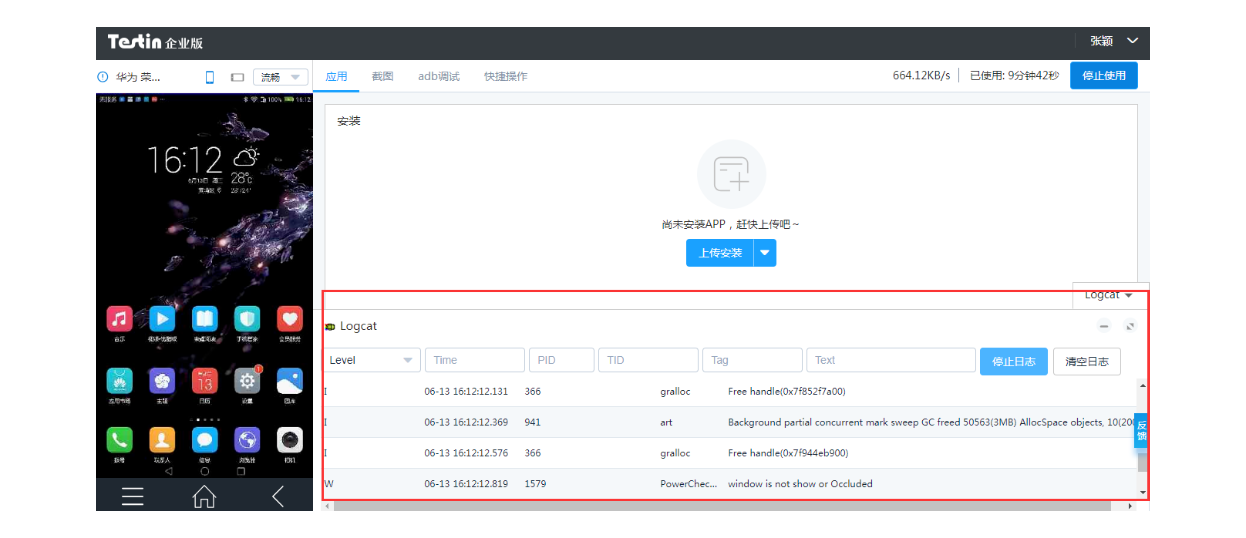The image size is (1246, 538).
Task: Tap the on-screen Android recents square
Action: (x=240, y=470)
